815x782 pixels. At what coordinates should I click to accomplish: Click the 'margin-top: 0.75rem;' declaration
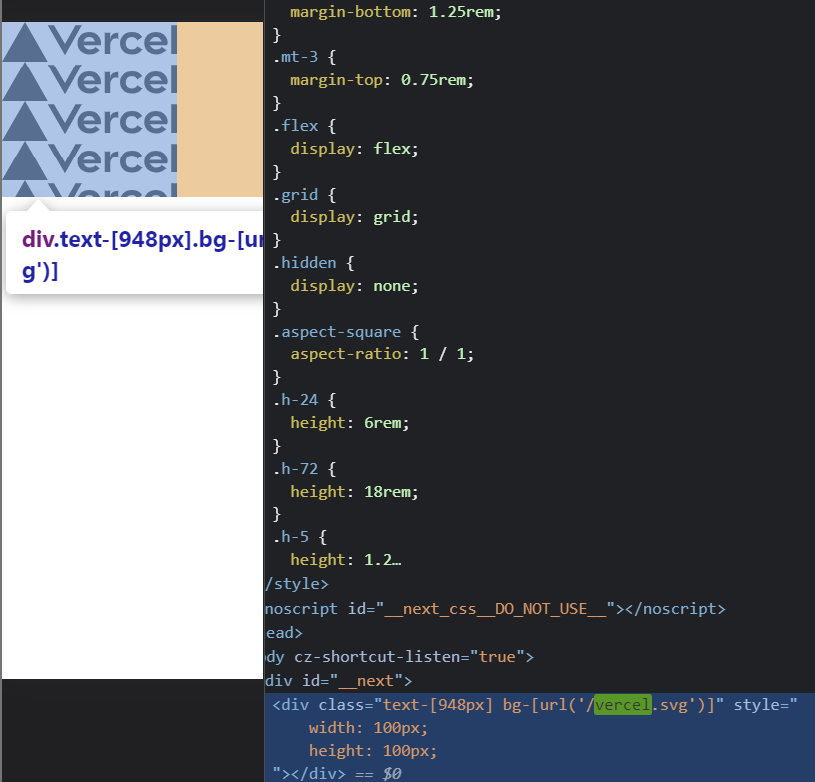tap(382, 80)
